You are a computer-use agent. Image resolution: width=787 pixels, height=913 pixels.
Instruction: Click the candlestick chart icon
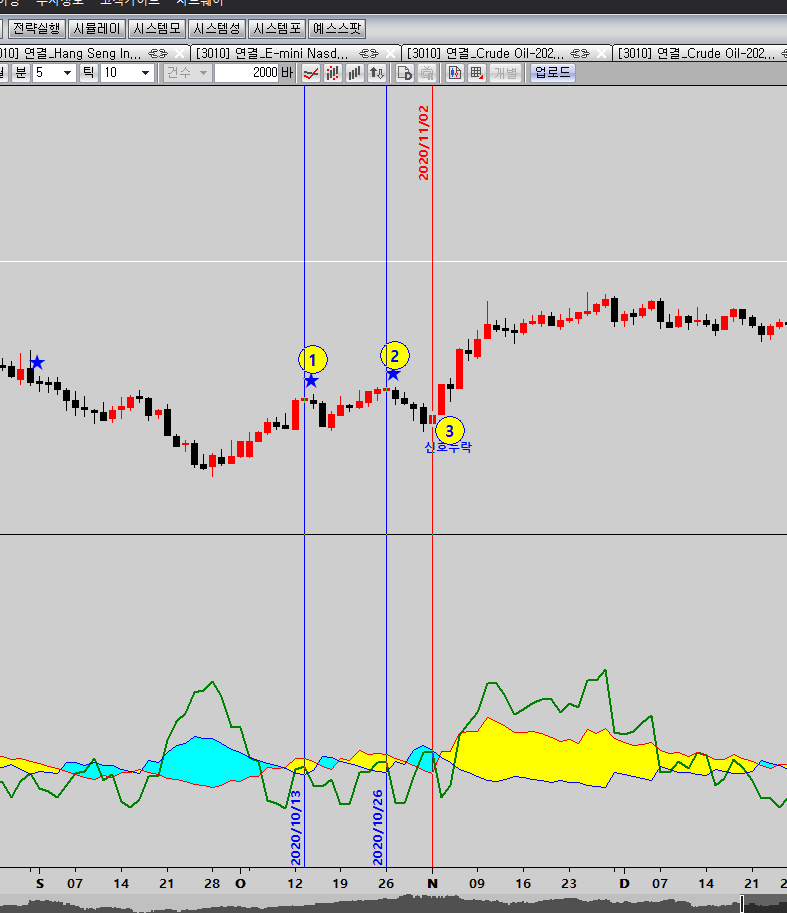pyautogui.click(x=455, y=73)
